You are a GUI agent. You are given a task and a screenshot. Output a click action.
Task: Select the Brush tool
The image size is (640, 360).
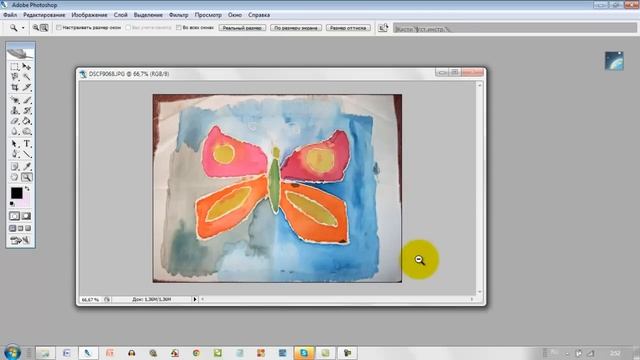(27, 100)
